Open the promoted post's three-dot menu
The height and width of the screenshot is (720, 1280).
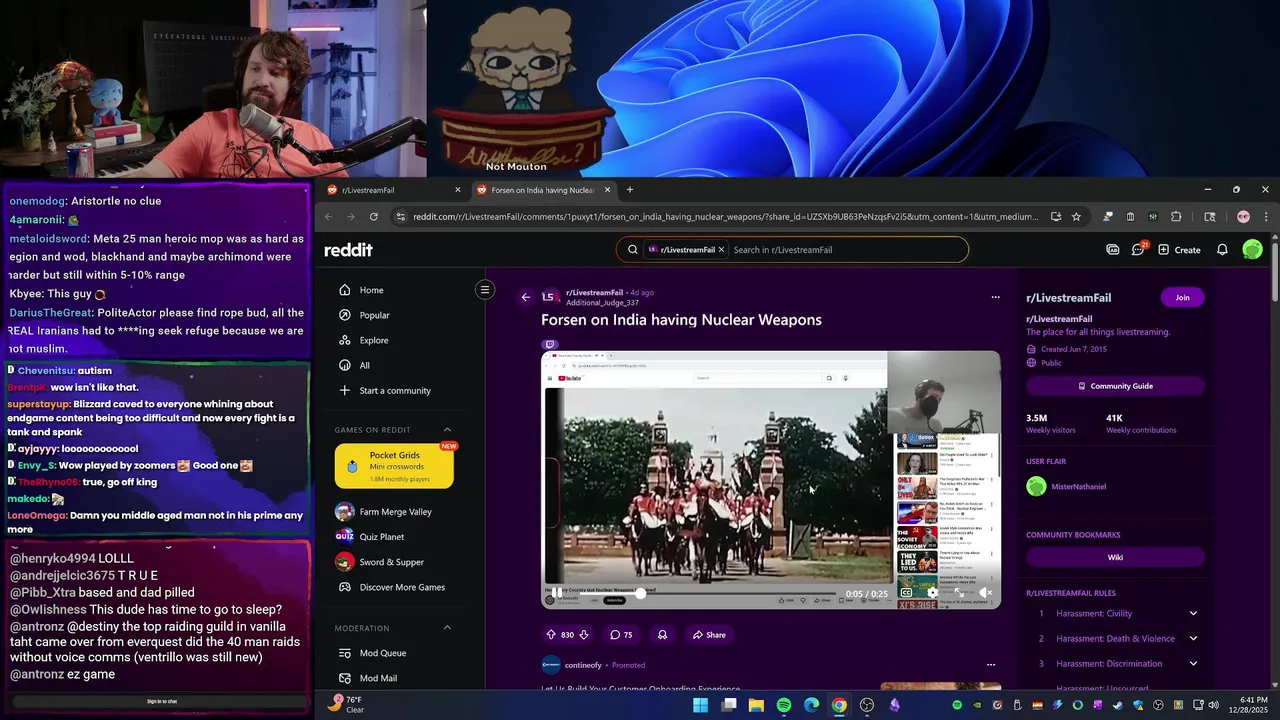pos(991,665)
